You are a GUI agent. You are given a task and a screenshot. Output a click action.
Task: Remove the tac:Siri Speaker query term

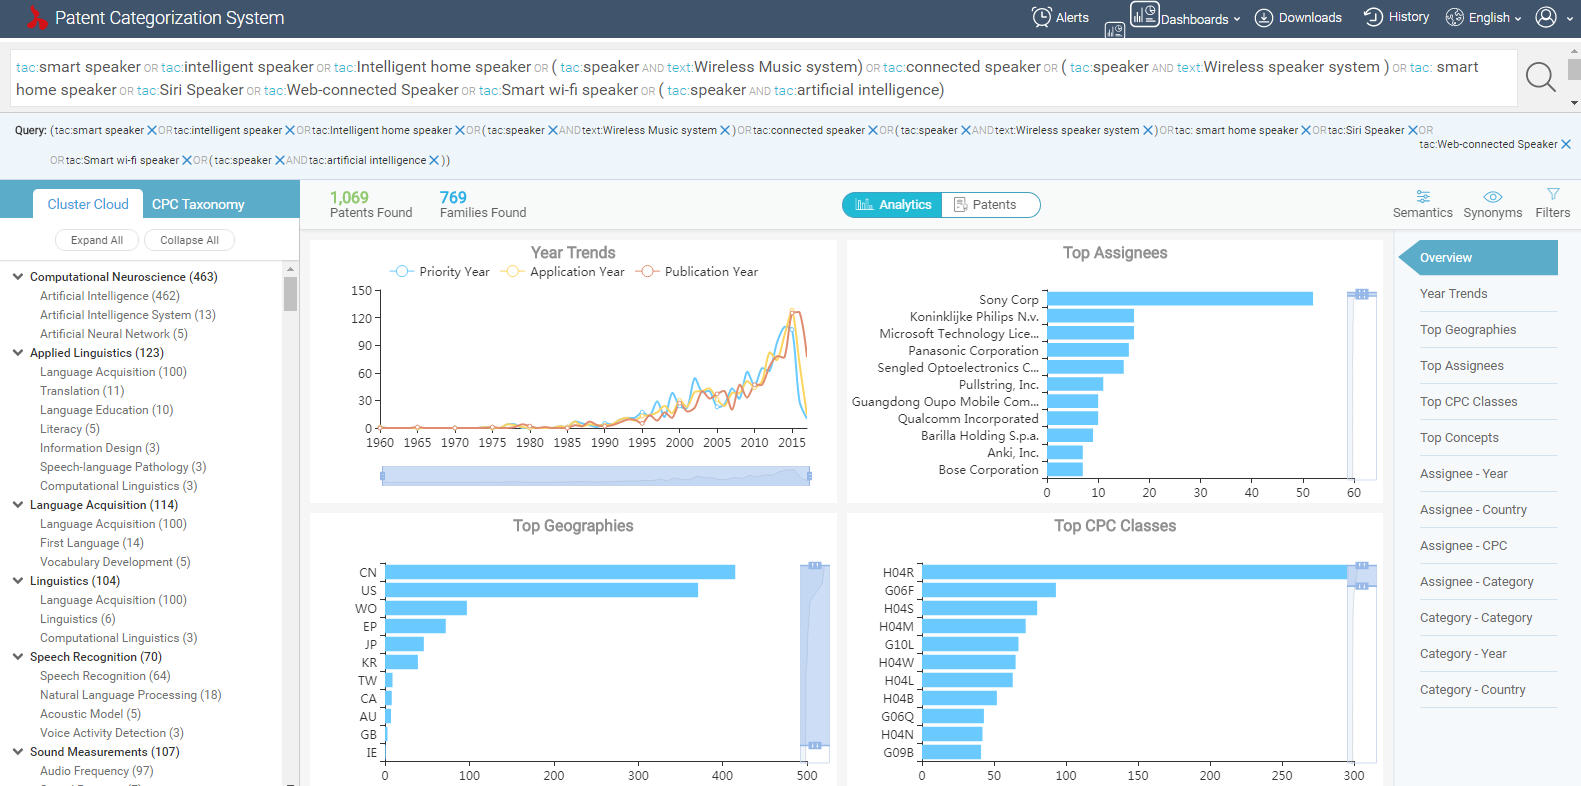1413,130
